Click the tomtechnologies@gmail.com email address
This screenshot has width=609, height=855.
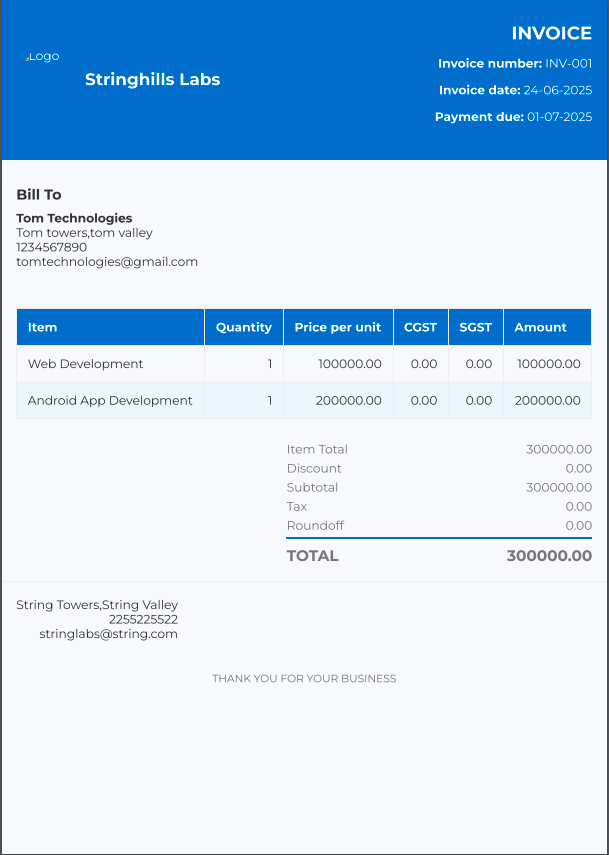coord(107,262)
